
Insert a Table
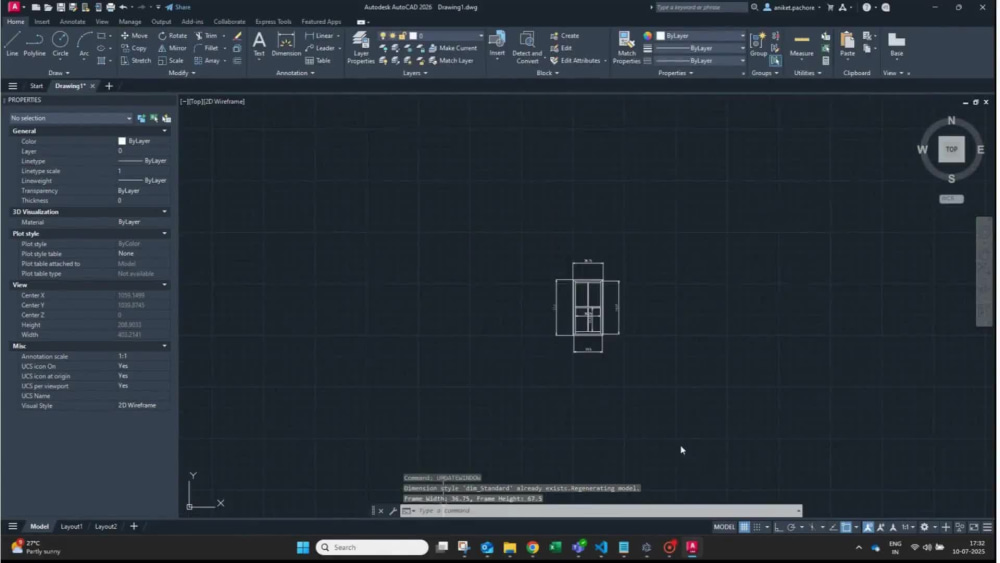point(318,61)
